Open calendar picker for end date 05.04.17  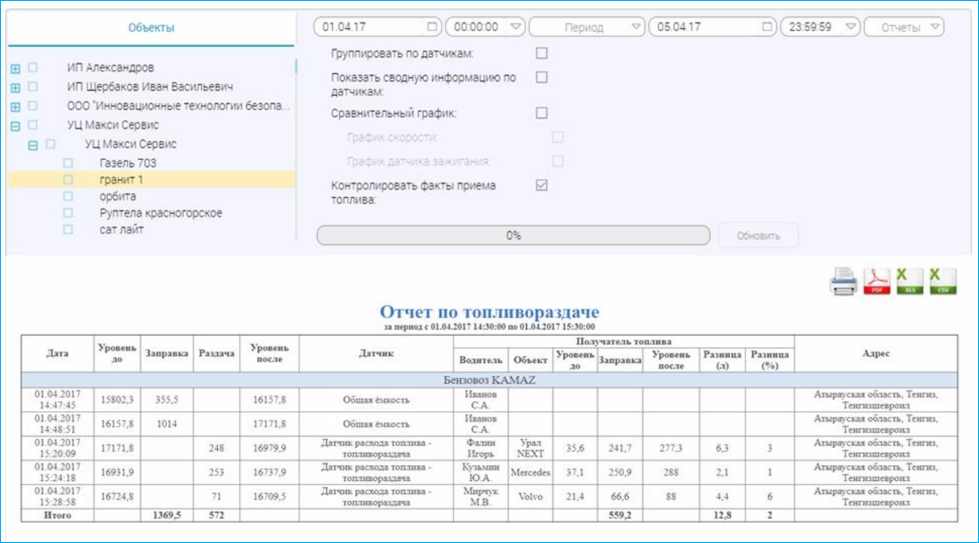click(766, 27)
